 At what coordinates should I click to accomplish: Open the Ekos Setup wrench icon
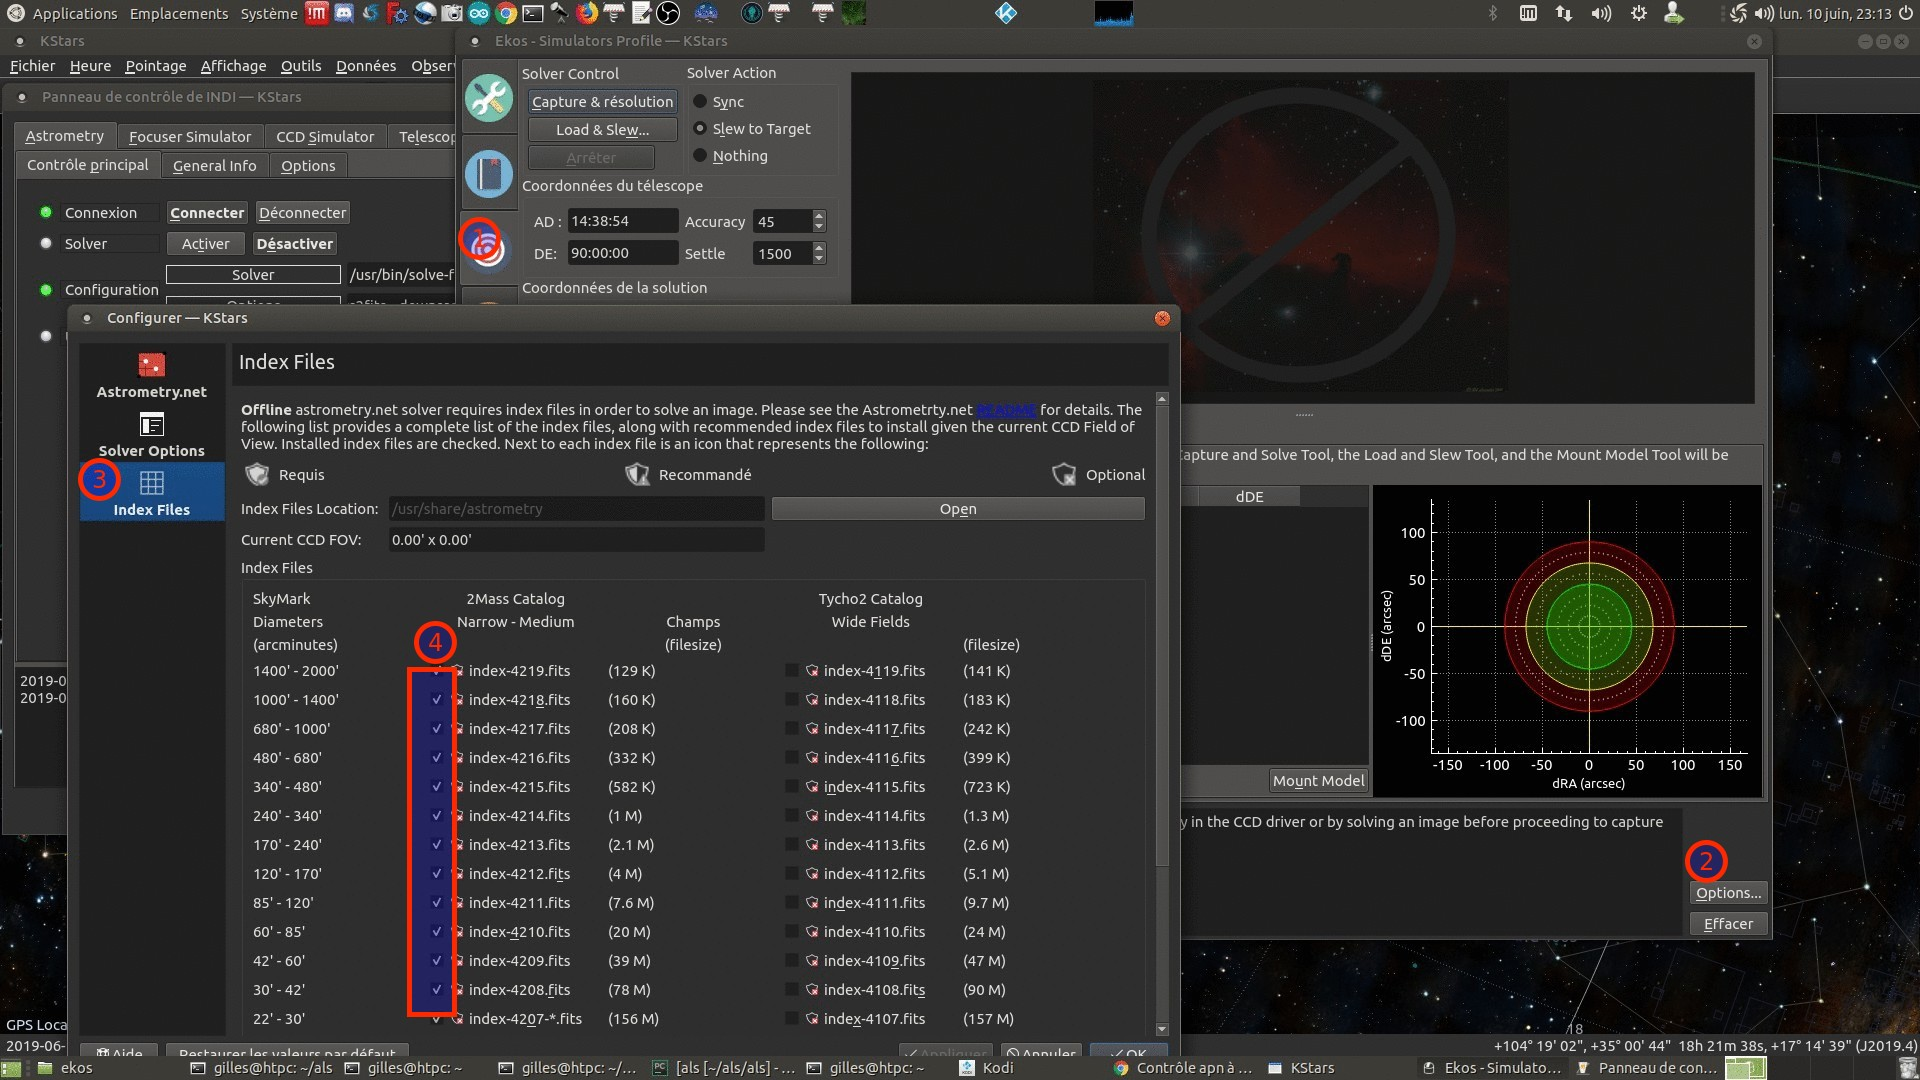489,98
